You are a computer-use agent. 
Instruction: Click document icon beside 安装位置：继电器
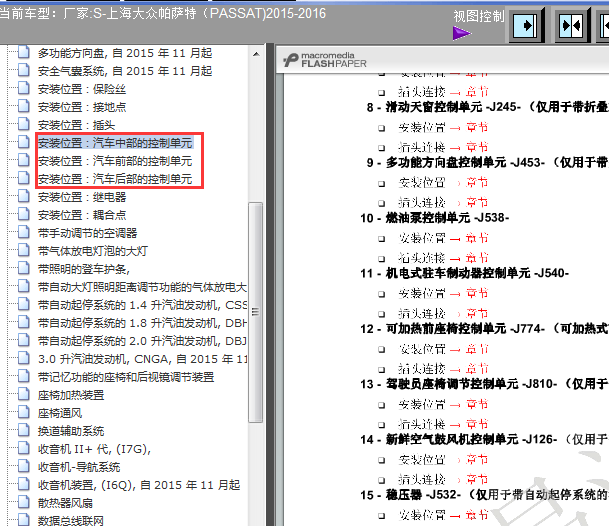23,197
